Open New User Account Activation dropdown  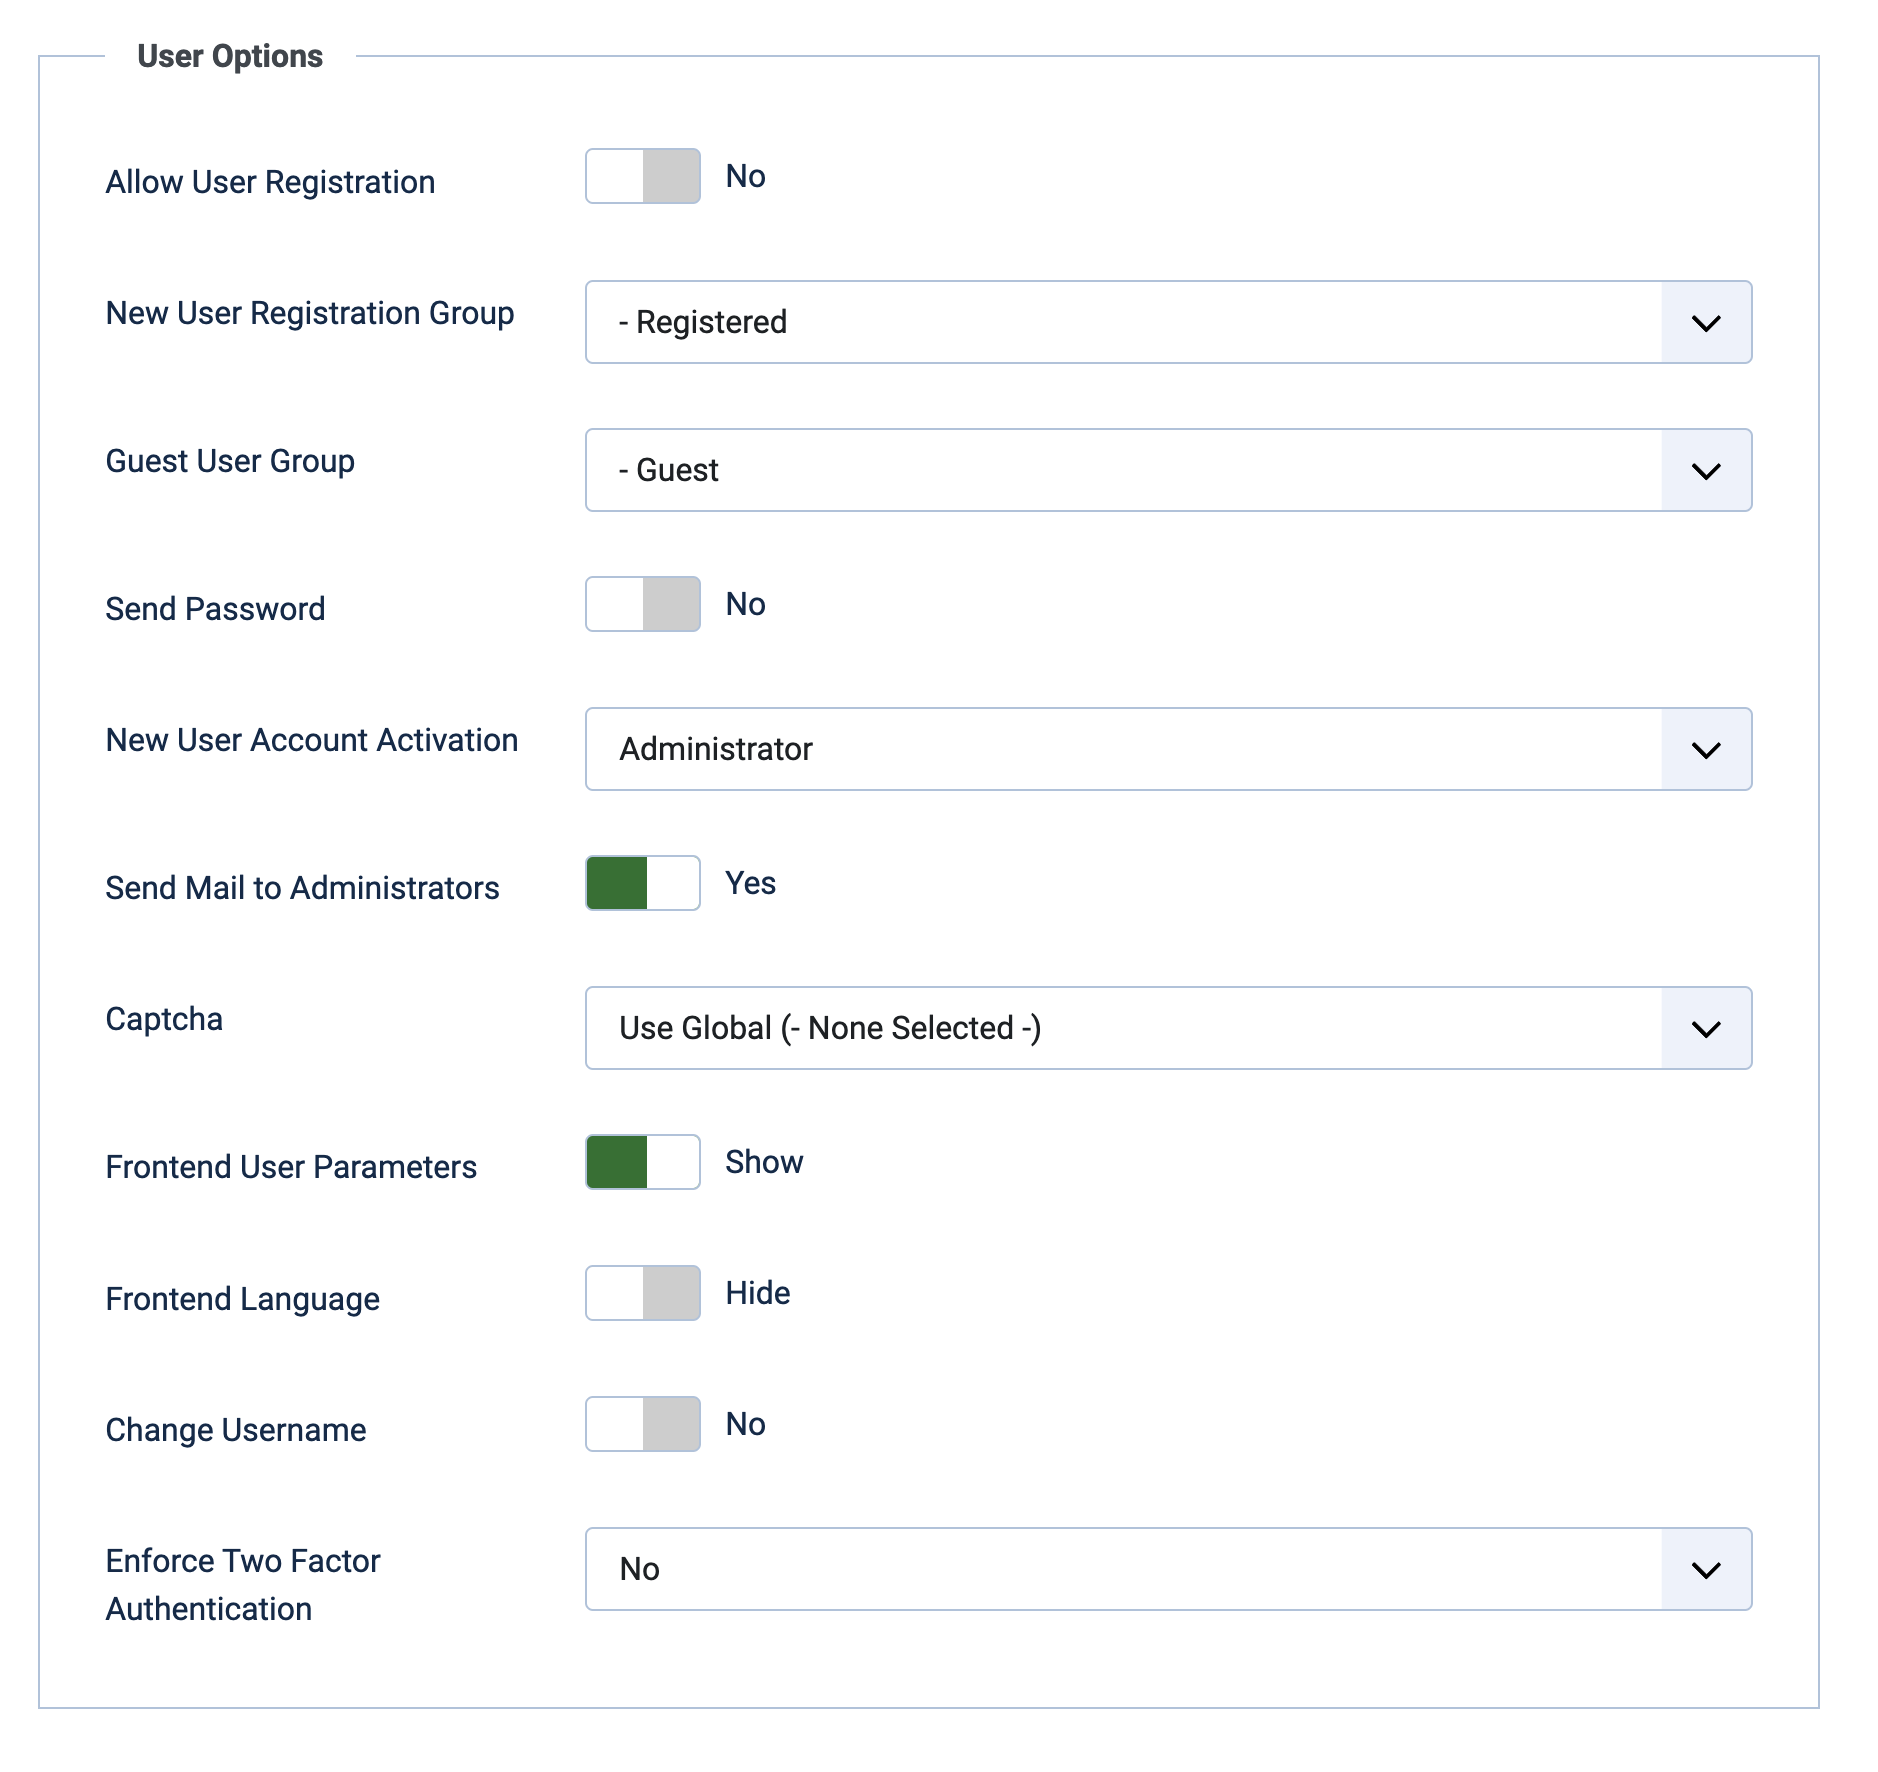(x=1122, y=749)
